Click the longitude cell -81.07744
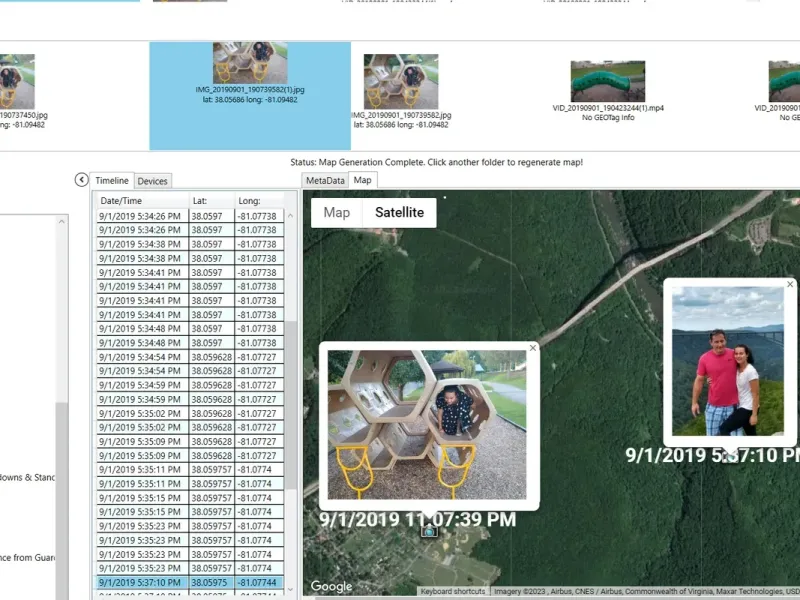The width and height of the screenshot is (800, 600). 259,582
